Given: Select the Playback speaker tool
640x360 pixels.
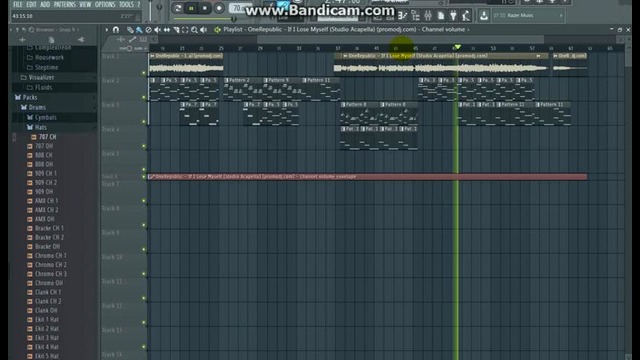Looking at the screenshot, I should 204,30.
